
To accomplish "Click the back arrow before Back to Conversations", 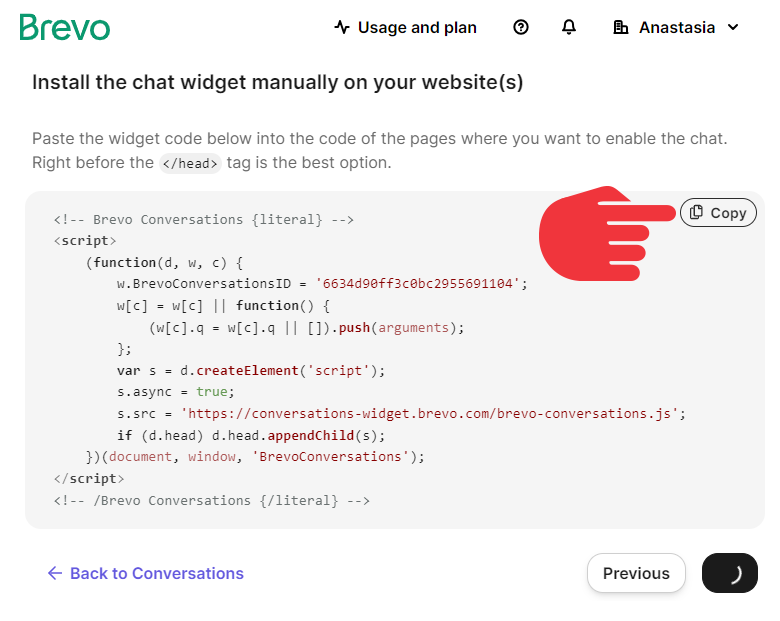I will pos(55,573).
